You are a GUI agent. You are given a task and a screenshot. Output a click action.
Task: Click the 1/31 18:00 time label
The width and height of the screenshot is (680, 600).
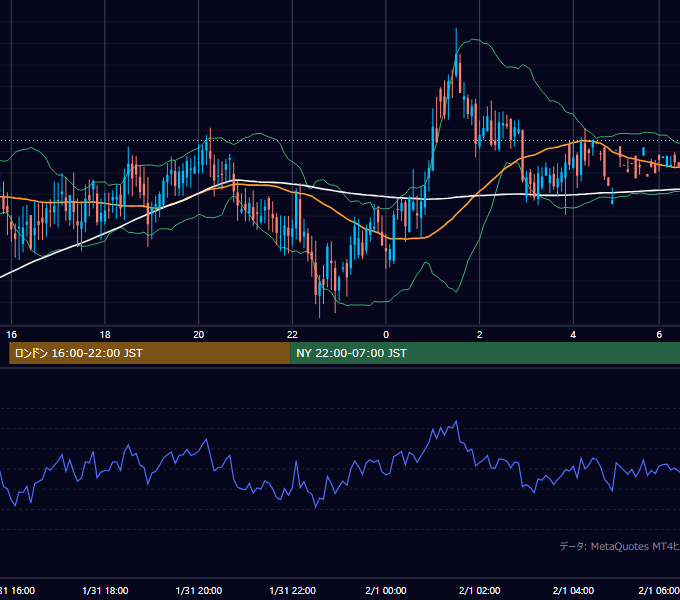point(105,590)
